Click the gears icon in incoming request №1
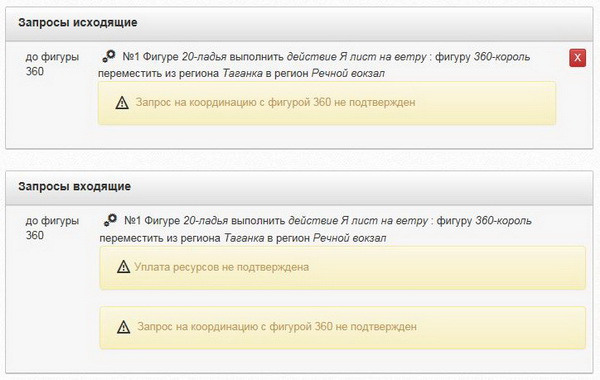 (111, 220)
